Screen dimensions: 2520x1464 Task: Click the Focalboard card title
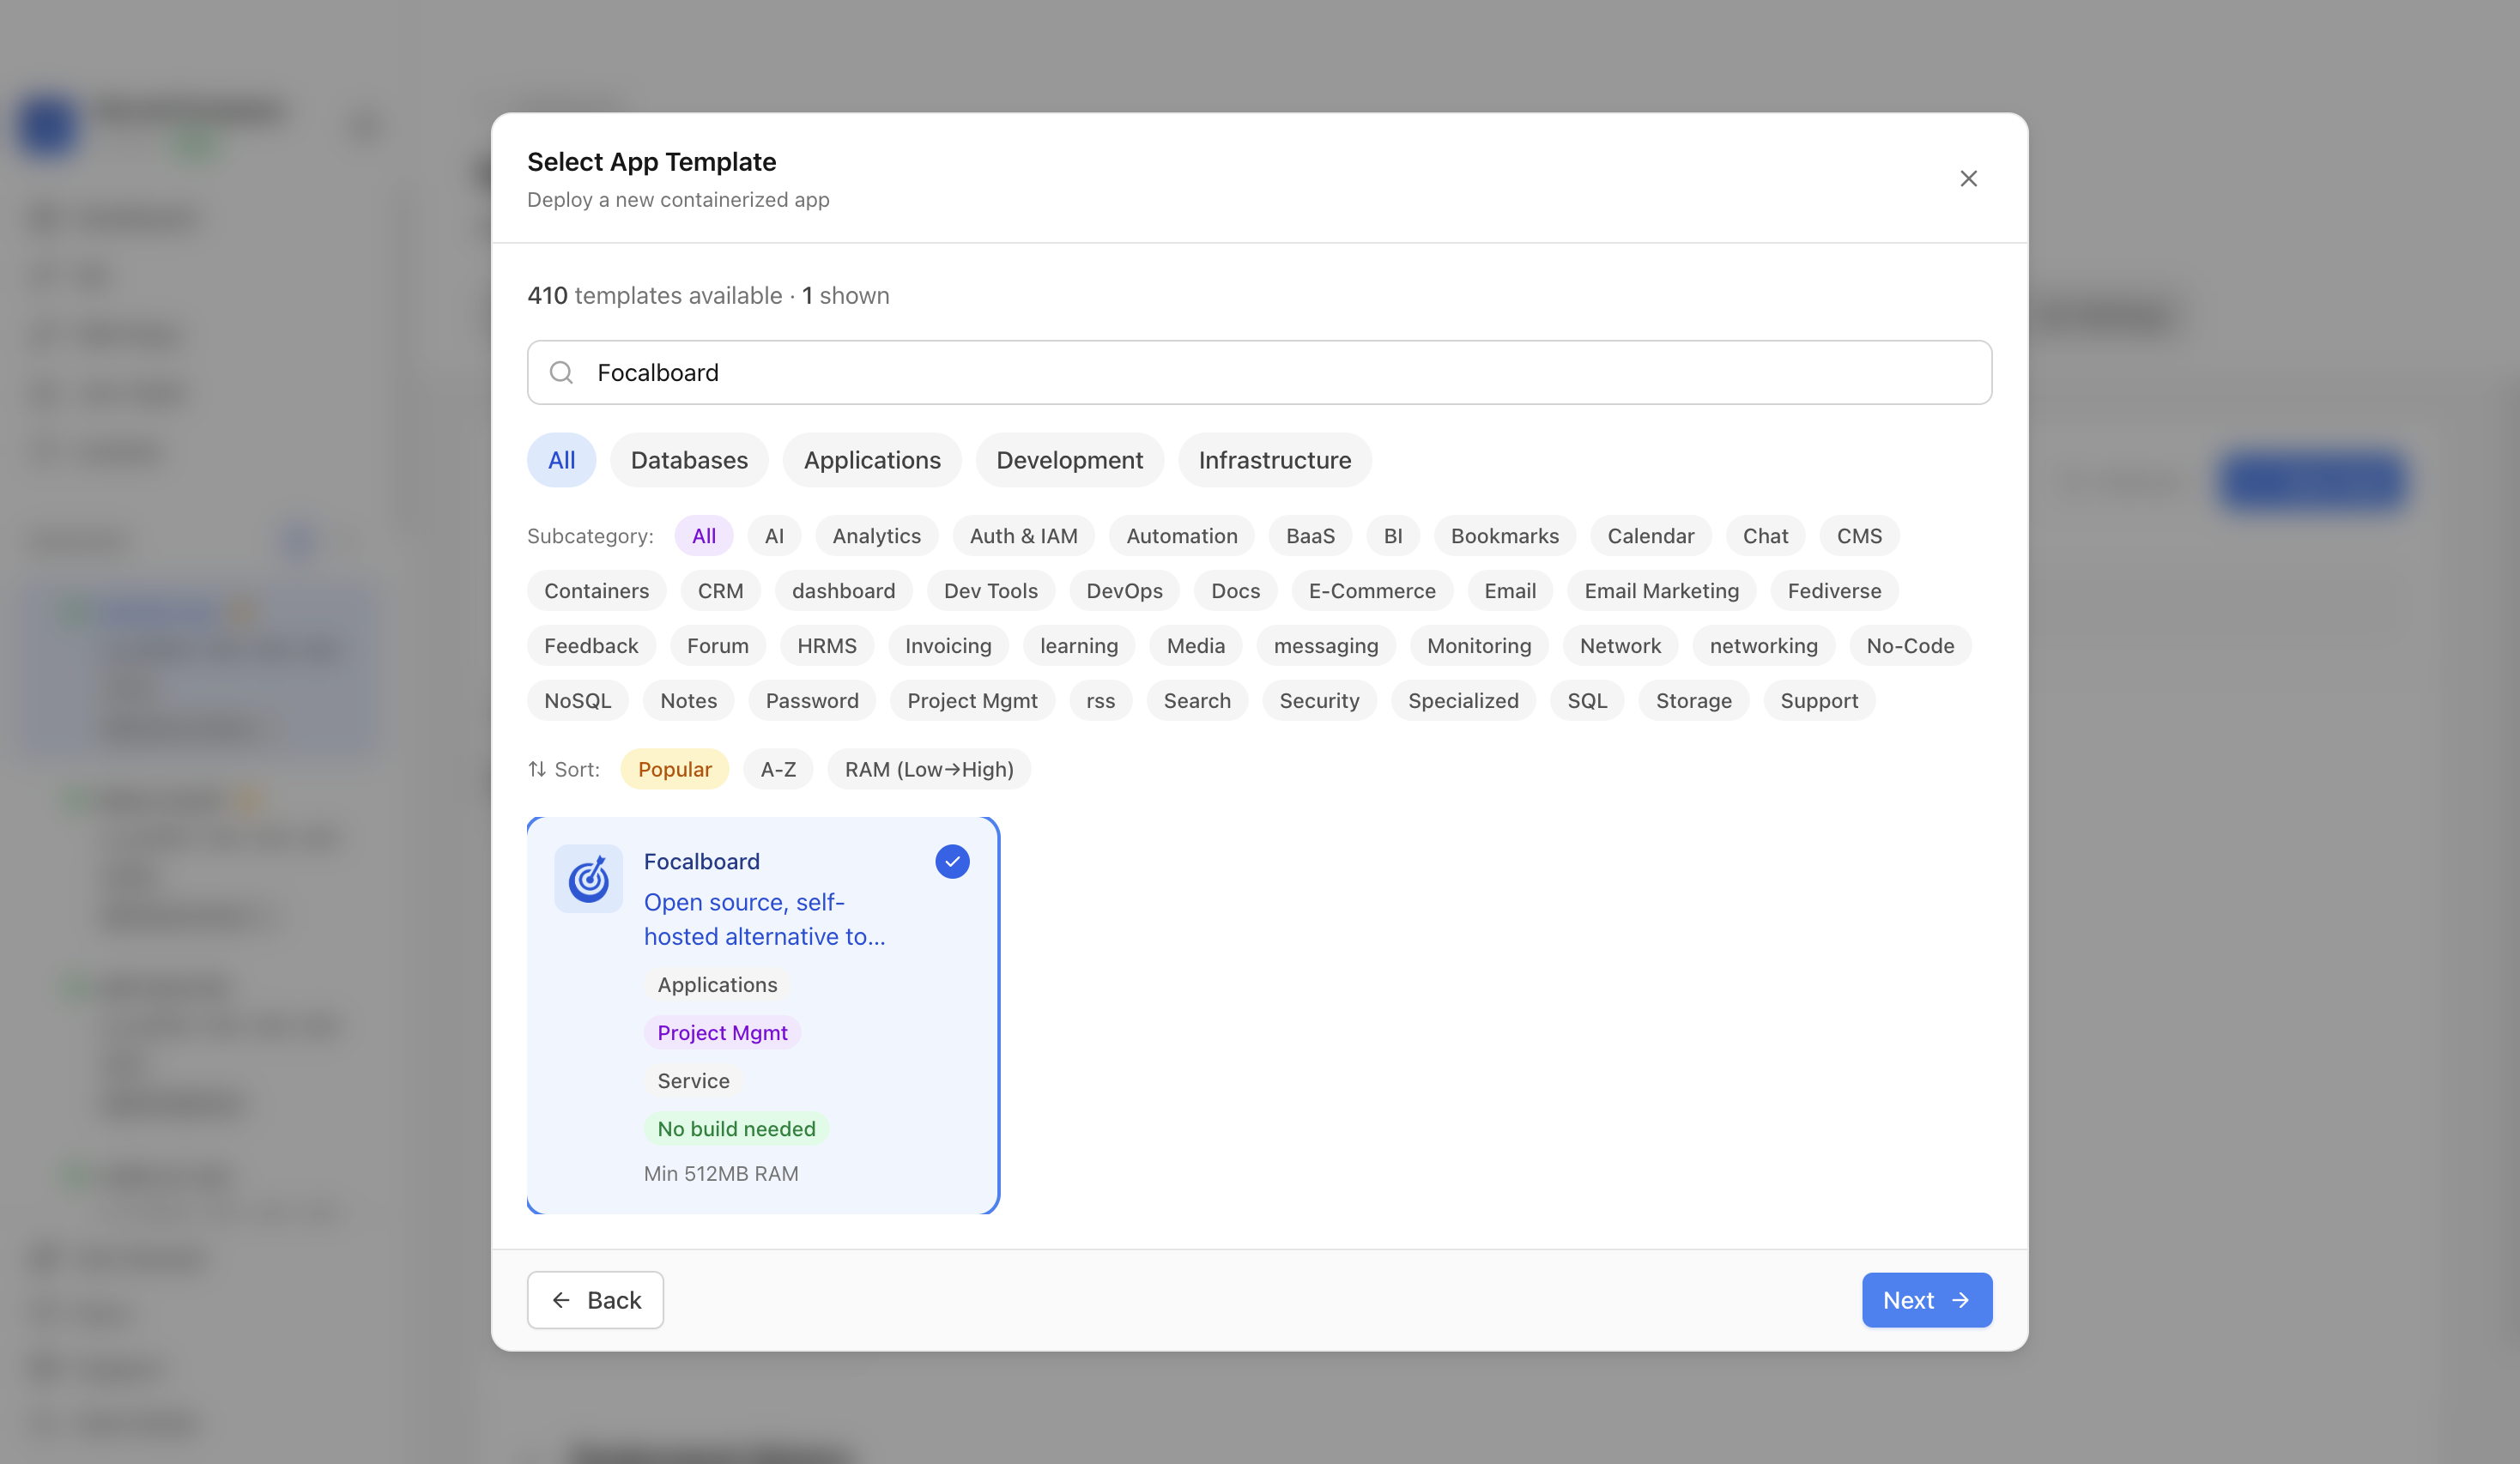click(x=702, y=862)
